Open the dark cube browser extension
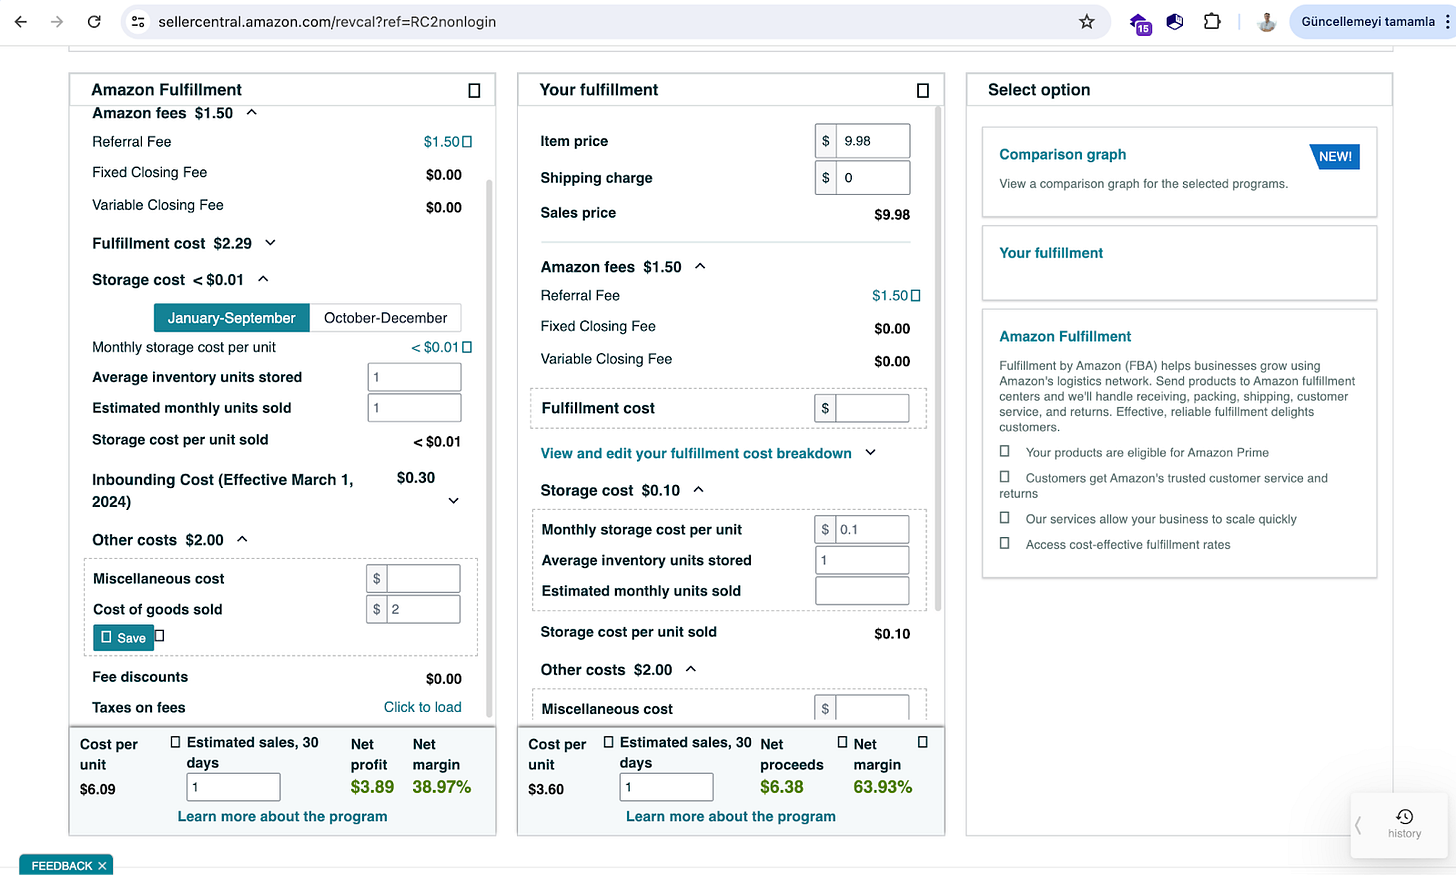Viewport: 1456px width, 875px height. pyautogui.click(x=1175, y=21)
